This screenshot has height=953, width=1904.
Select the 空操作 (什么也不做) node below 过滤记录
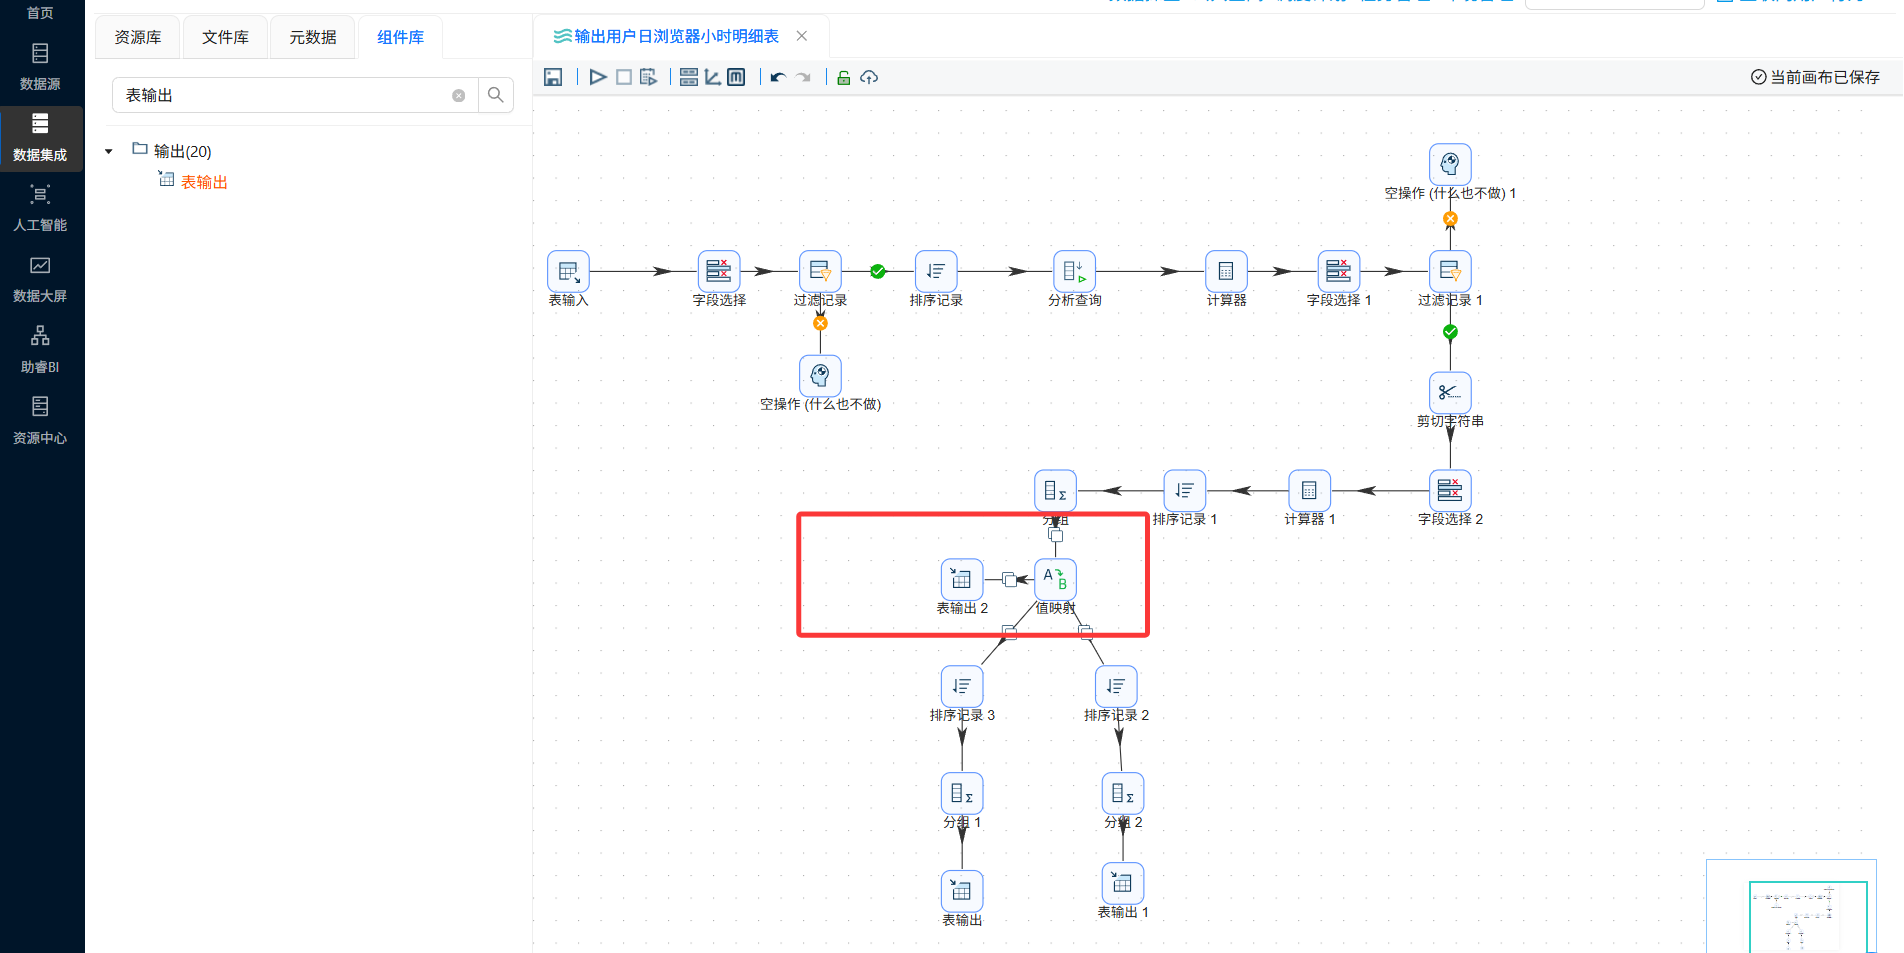point(820,375)
